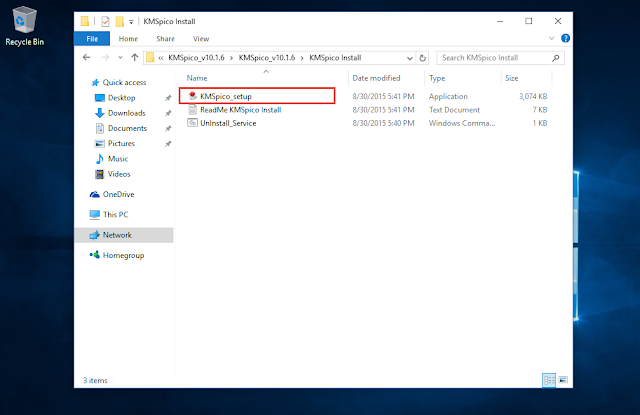The height and width of the screenshot is (415, 640).
Task: Open the address bar history dropdown
Action: click(x=409, y=58)
